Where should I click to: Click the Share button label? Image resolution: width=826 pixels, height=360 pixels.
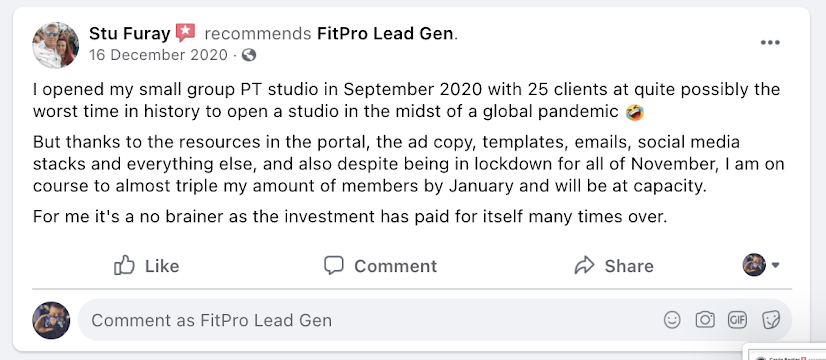coord(629,266)
